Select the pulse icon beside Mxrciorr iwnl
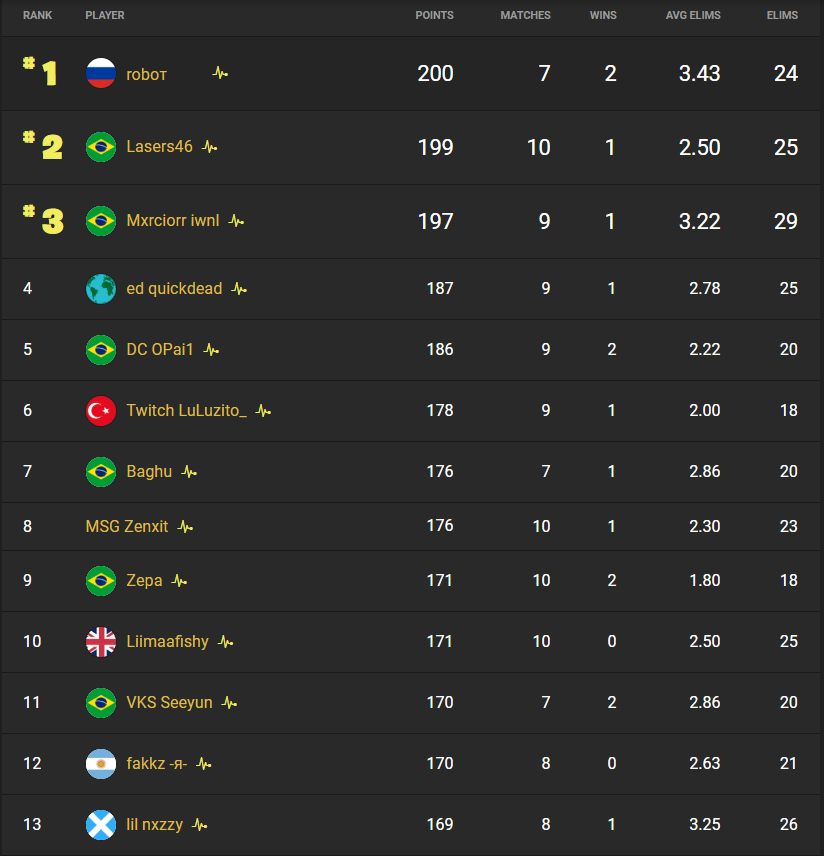This screenshot has height=856, width=824. 236,221
